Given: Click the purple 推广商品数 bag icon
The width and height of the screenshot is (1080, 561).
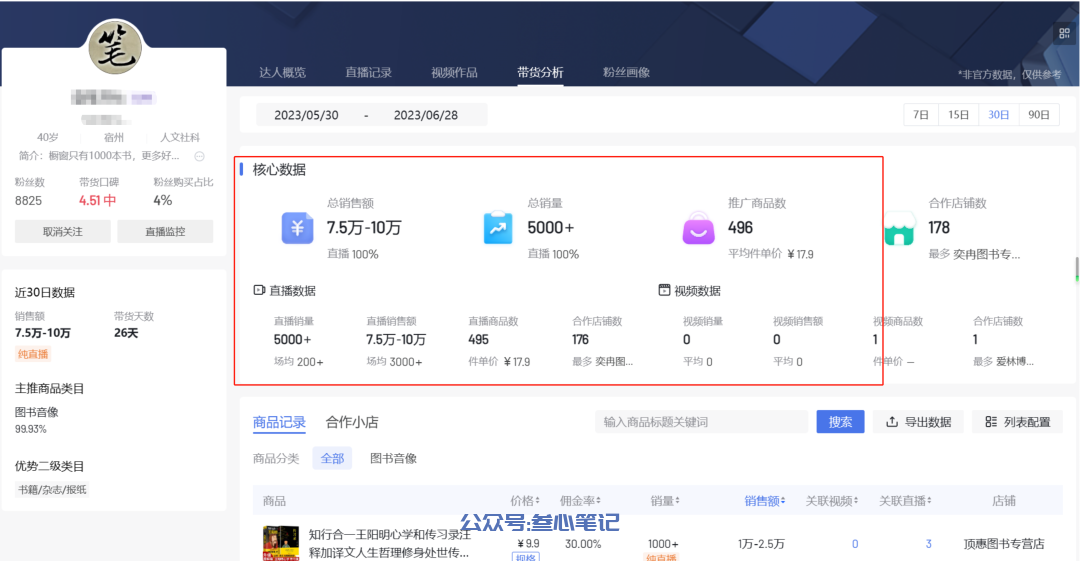Looking at the screenshot, I should coord(698,228).
